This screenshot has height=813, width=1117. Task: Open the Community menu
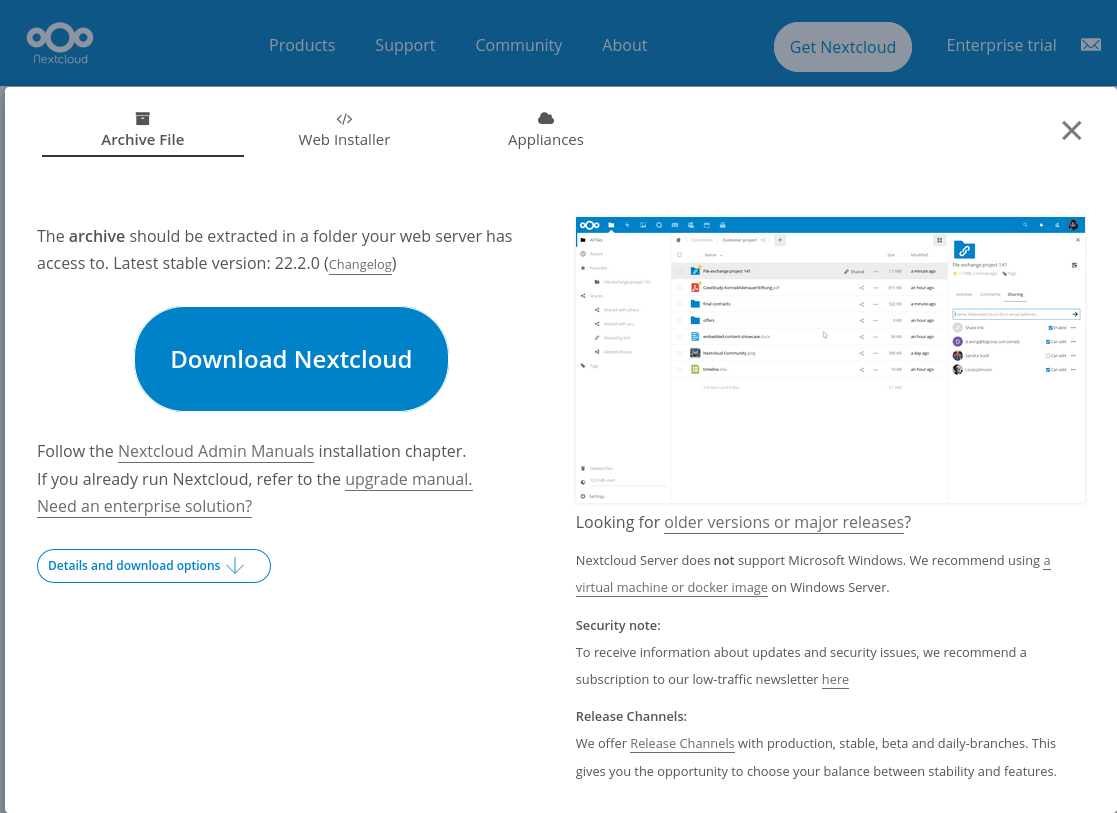pyautogui.click(x=519, y=45)
